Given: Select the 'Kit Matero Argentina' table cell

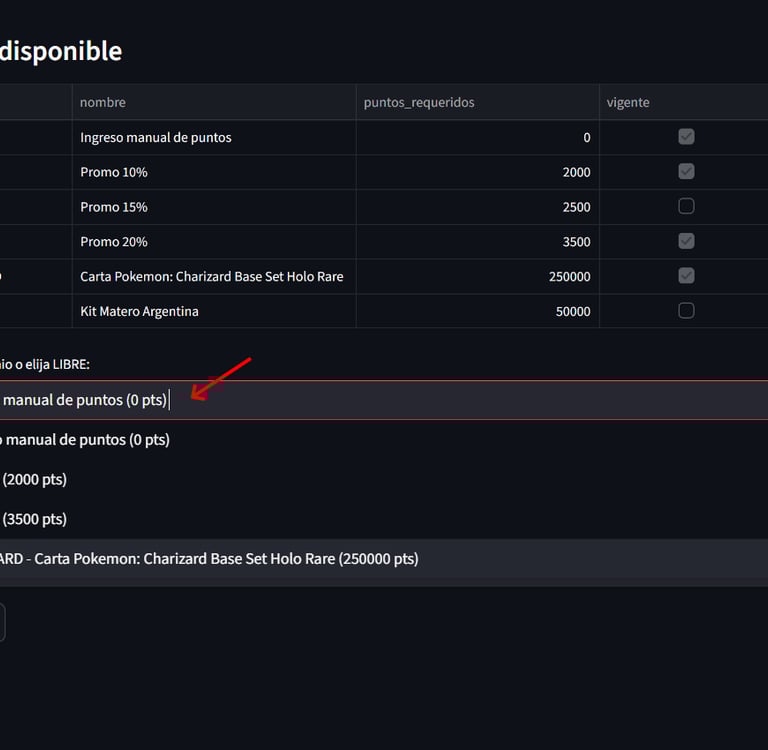Looking at the screenshot, I should click(x=139, y=311).
